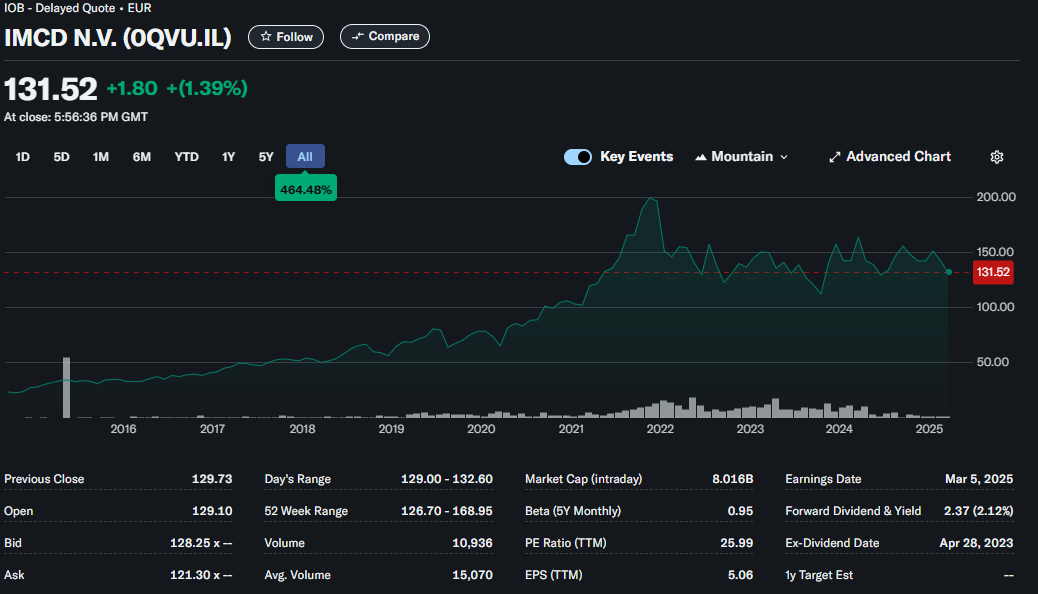The height and width of the screenshot is (594, 1038).
Task: Click the Ask value 121.30 x --
Action: (x=201, y=575)
